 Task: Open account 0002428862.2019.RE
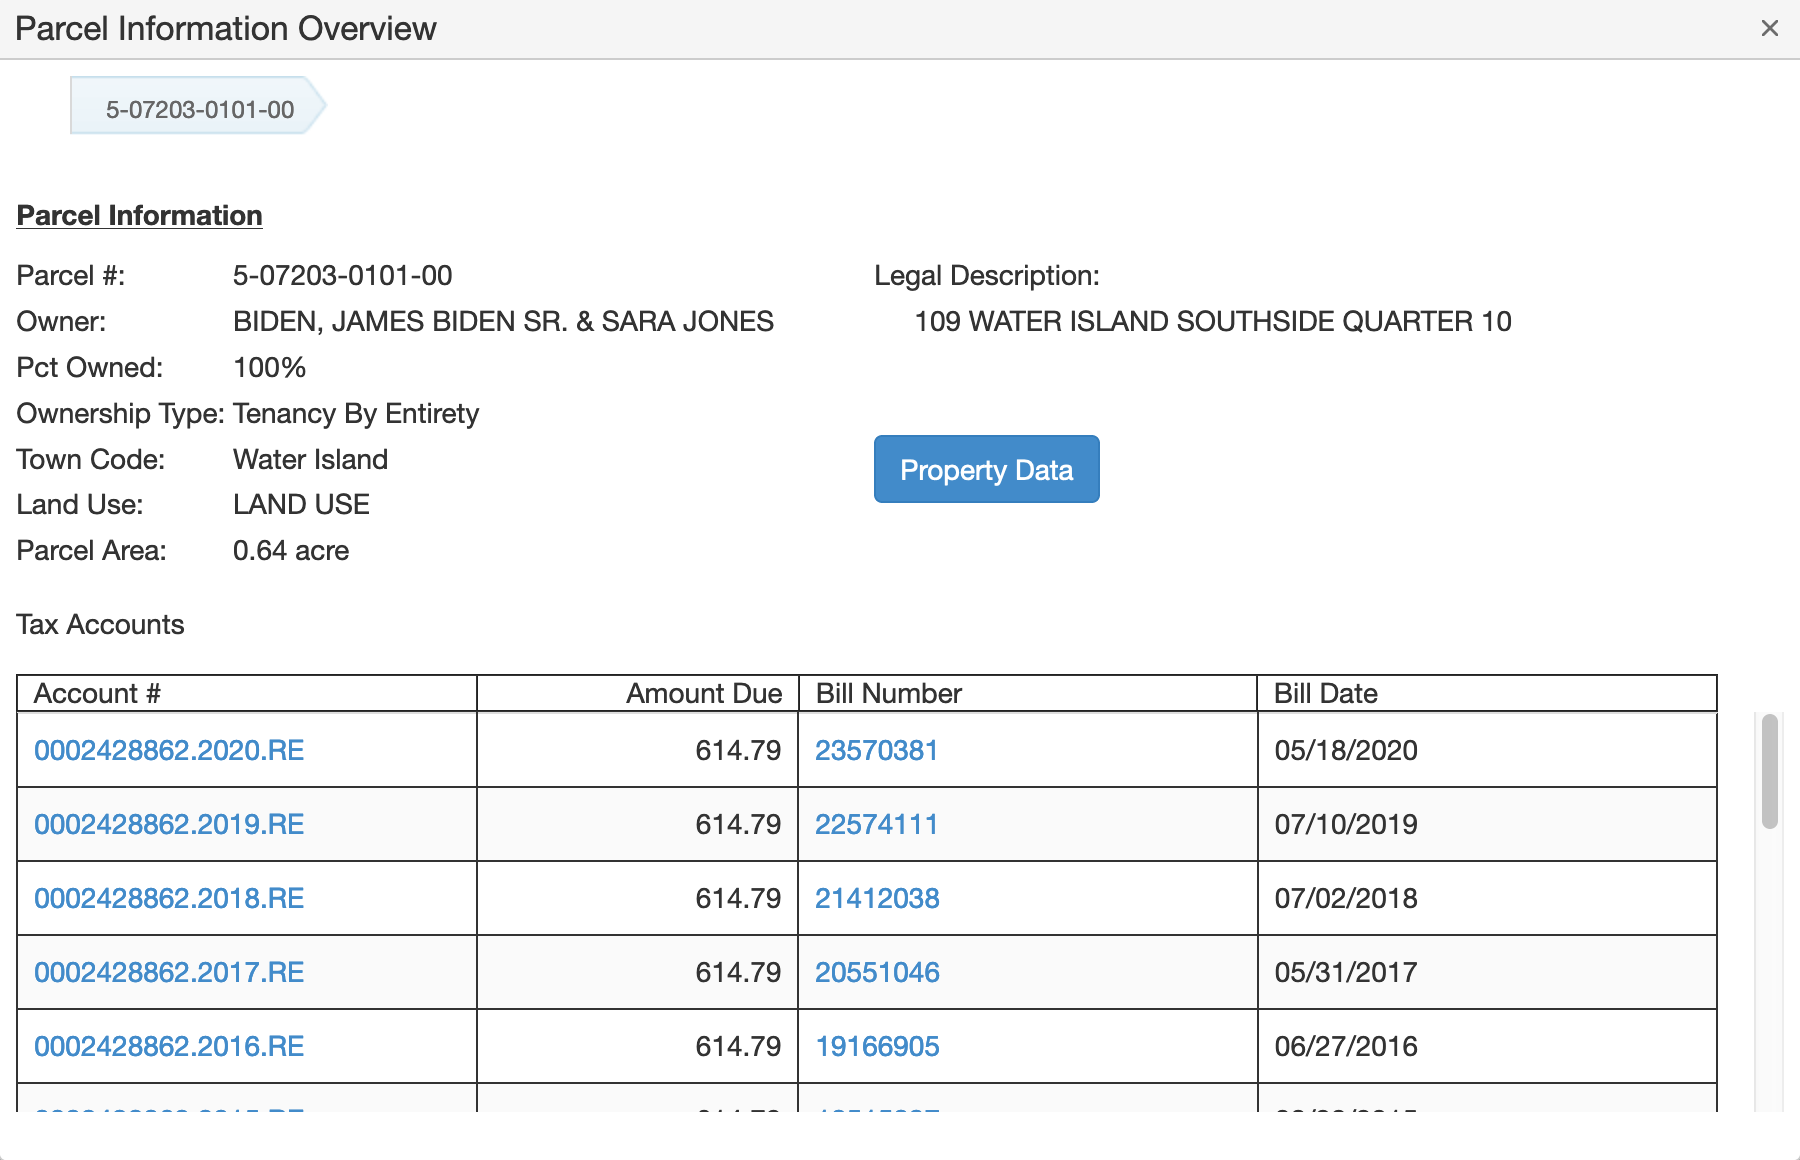[x=169, y=824]
